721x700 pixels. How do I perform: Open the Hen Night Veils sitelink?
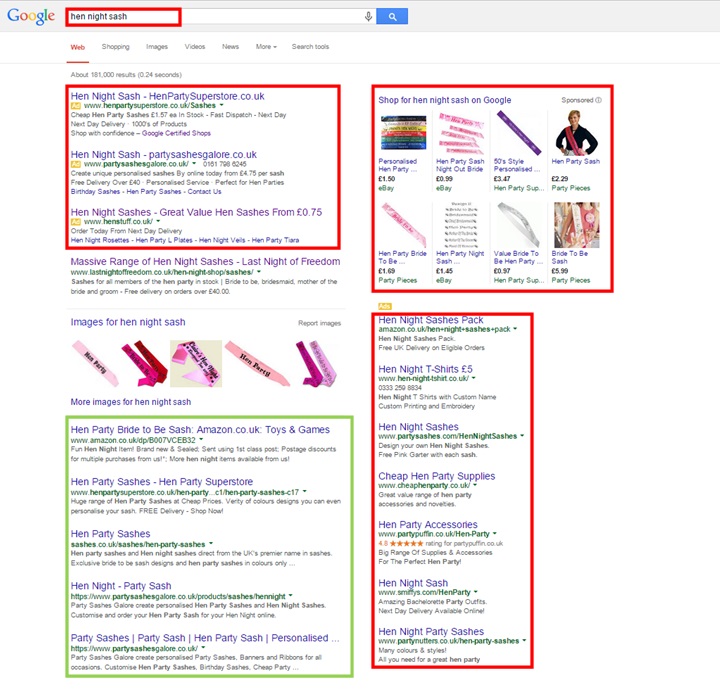point(222,240)
